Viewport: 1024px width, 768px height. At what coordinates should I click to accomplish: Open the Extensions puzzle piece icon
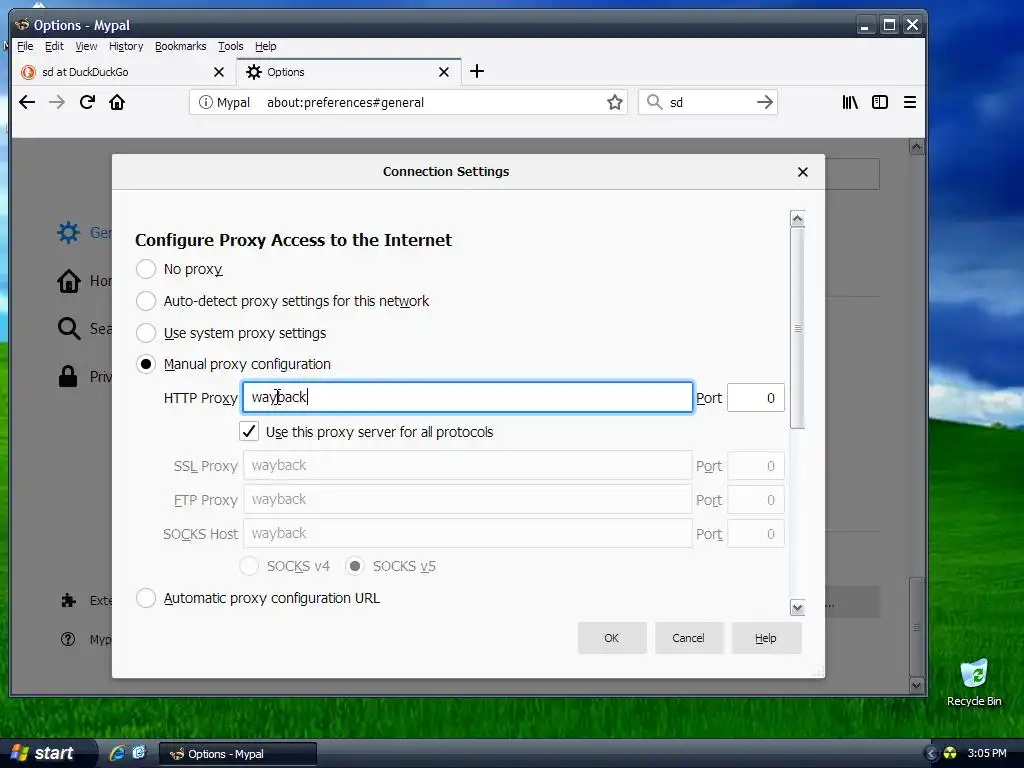[69, 600]
